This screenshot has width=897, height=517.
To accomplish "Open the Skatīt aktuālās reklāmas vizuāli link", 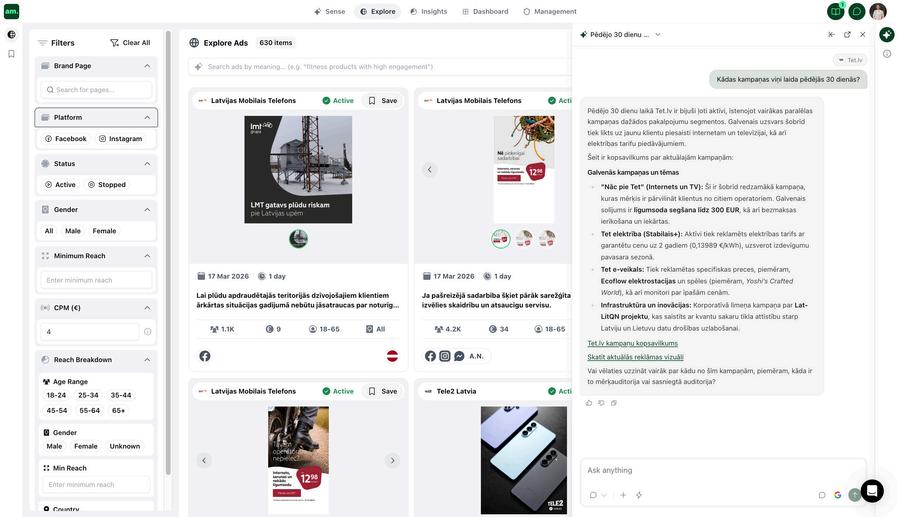I will click(635, 357).
